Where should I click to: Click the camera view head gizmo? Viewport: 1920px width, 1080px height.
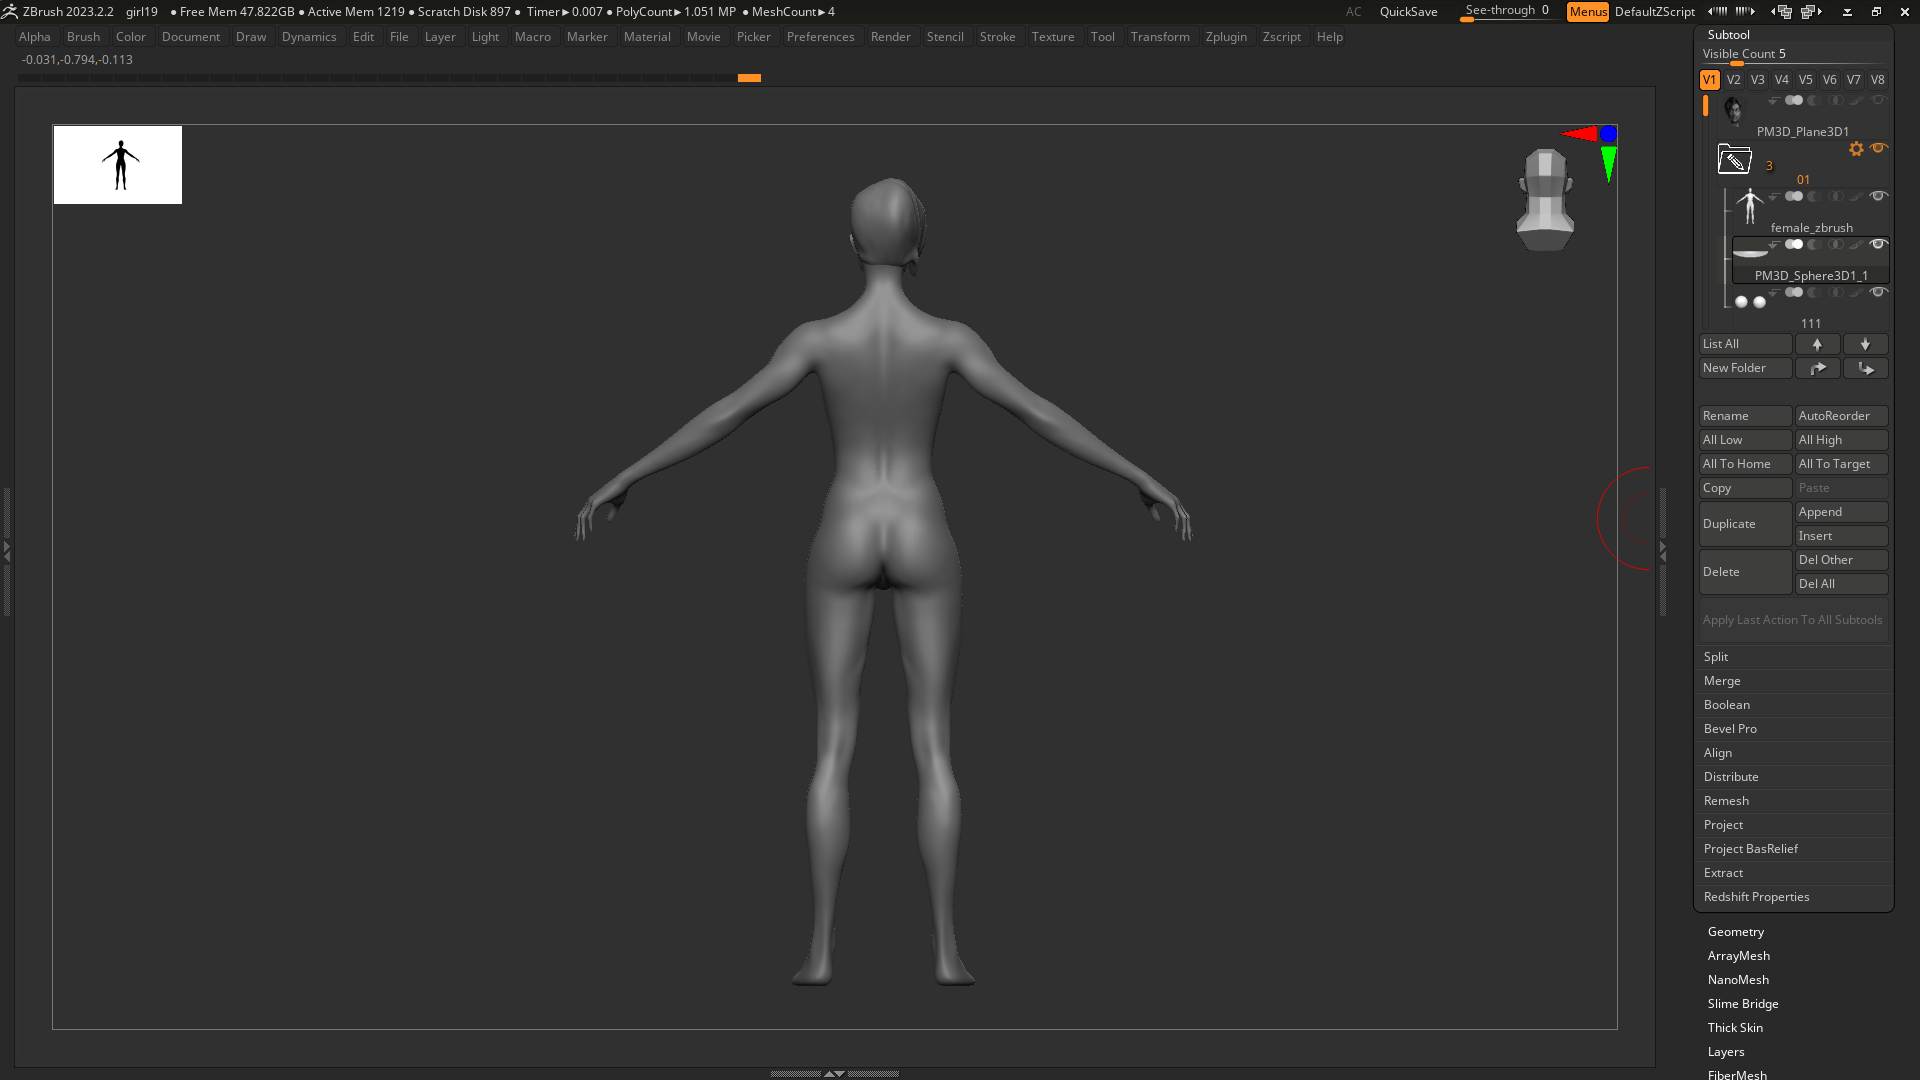click(x=1545, y=200)
